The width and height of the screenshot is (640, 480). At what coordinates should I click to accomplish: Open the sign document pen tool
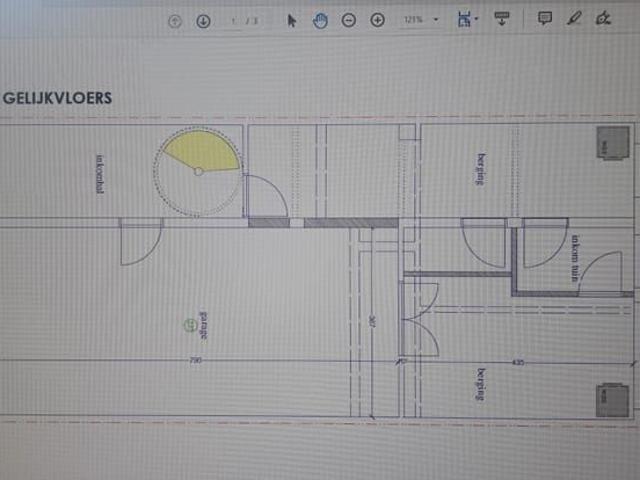click(603, 18)
